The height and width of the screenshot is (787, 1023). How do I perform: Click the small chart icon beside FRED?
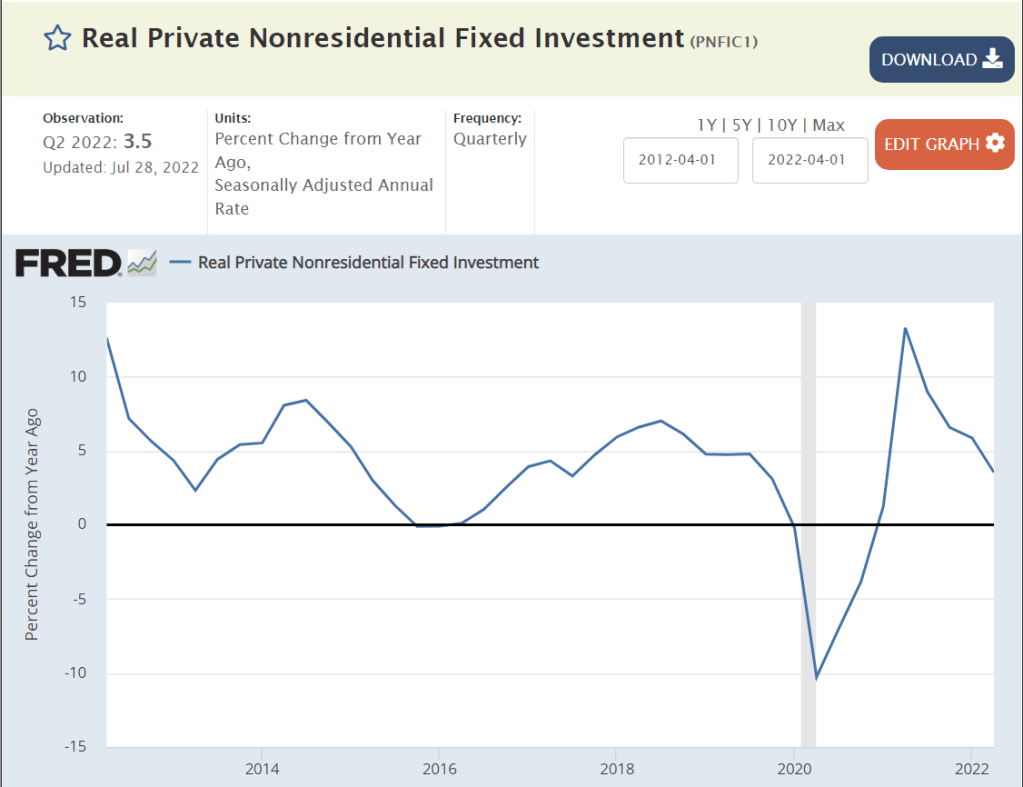[x=142, y=263]
